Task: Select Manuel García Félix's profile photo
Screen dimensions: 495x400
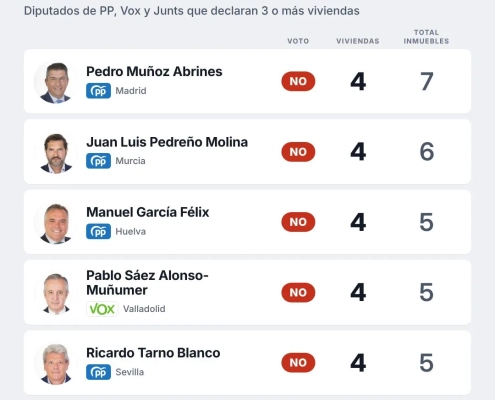Action: [56, 223]
